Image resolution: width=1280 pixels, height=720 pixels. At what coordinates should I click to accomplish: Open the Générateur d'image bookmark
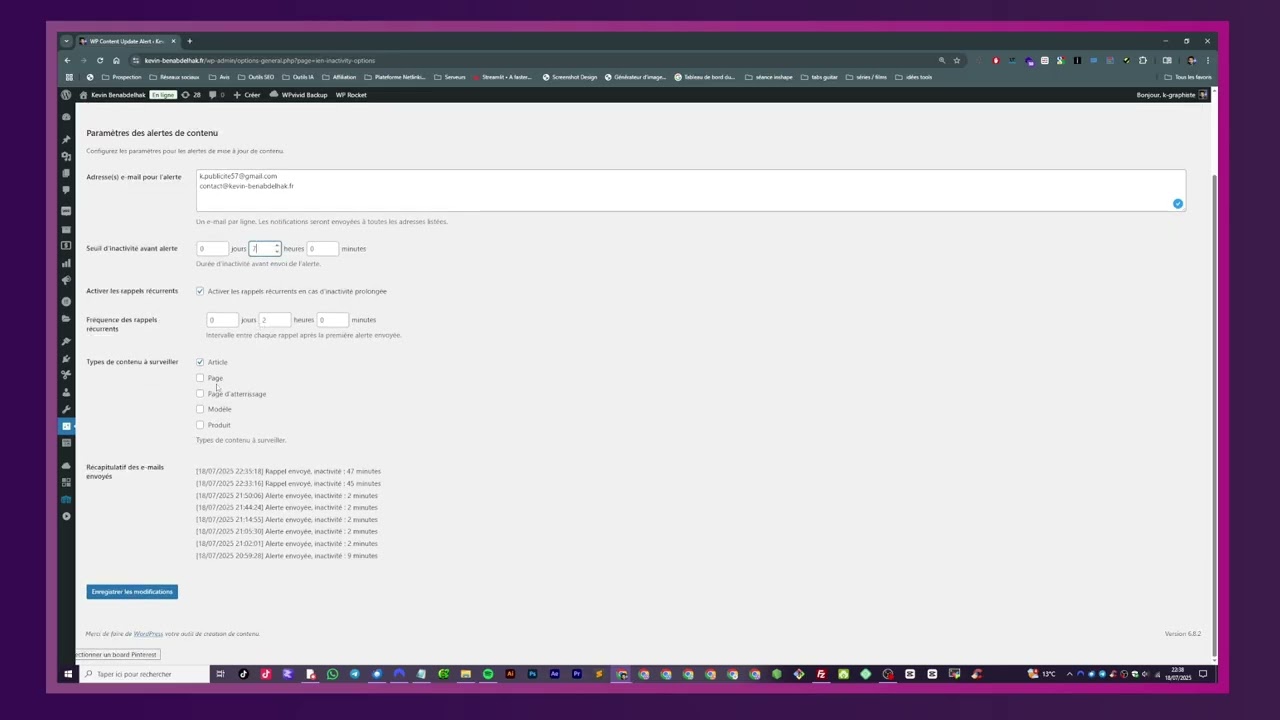635,77
